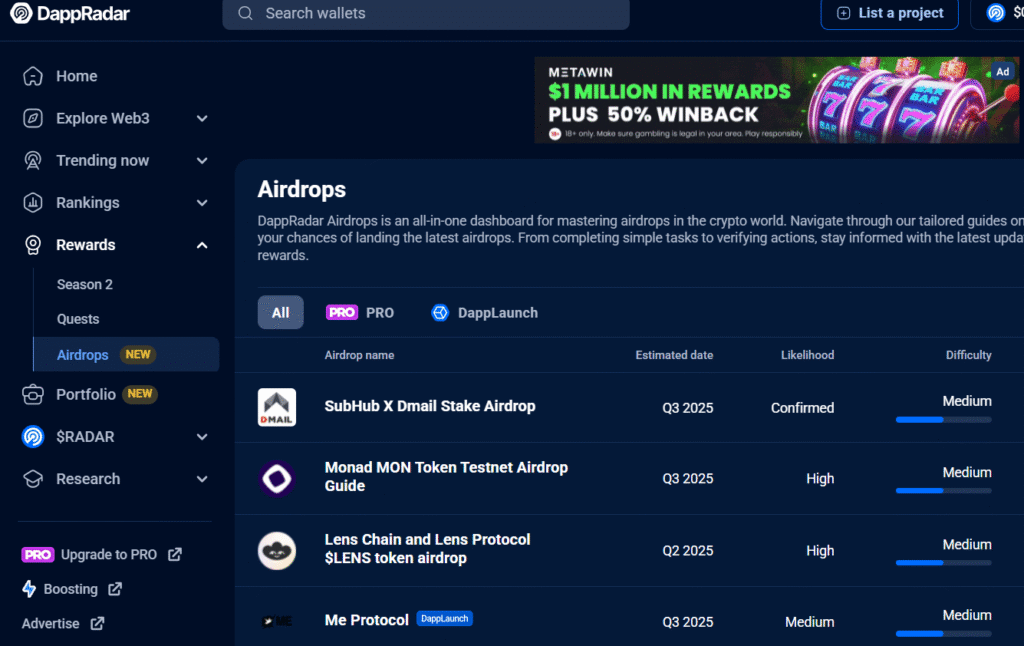This screenshot has height=646, width=1024.
Task: Click the Portfolio briefcase icon
Action: tap(33, 395)
